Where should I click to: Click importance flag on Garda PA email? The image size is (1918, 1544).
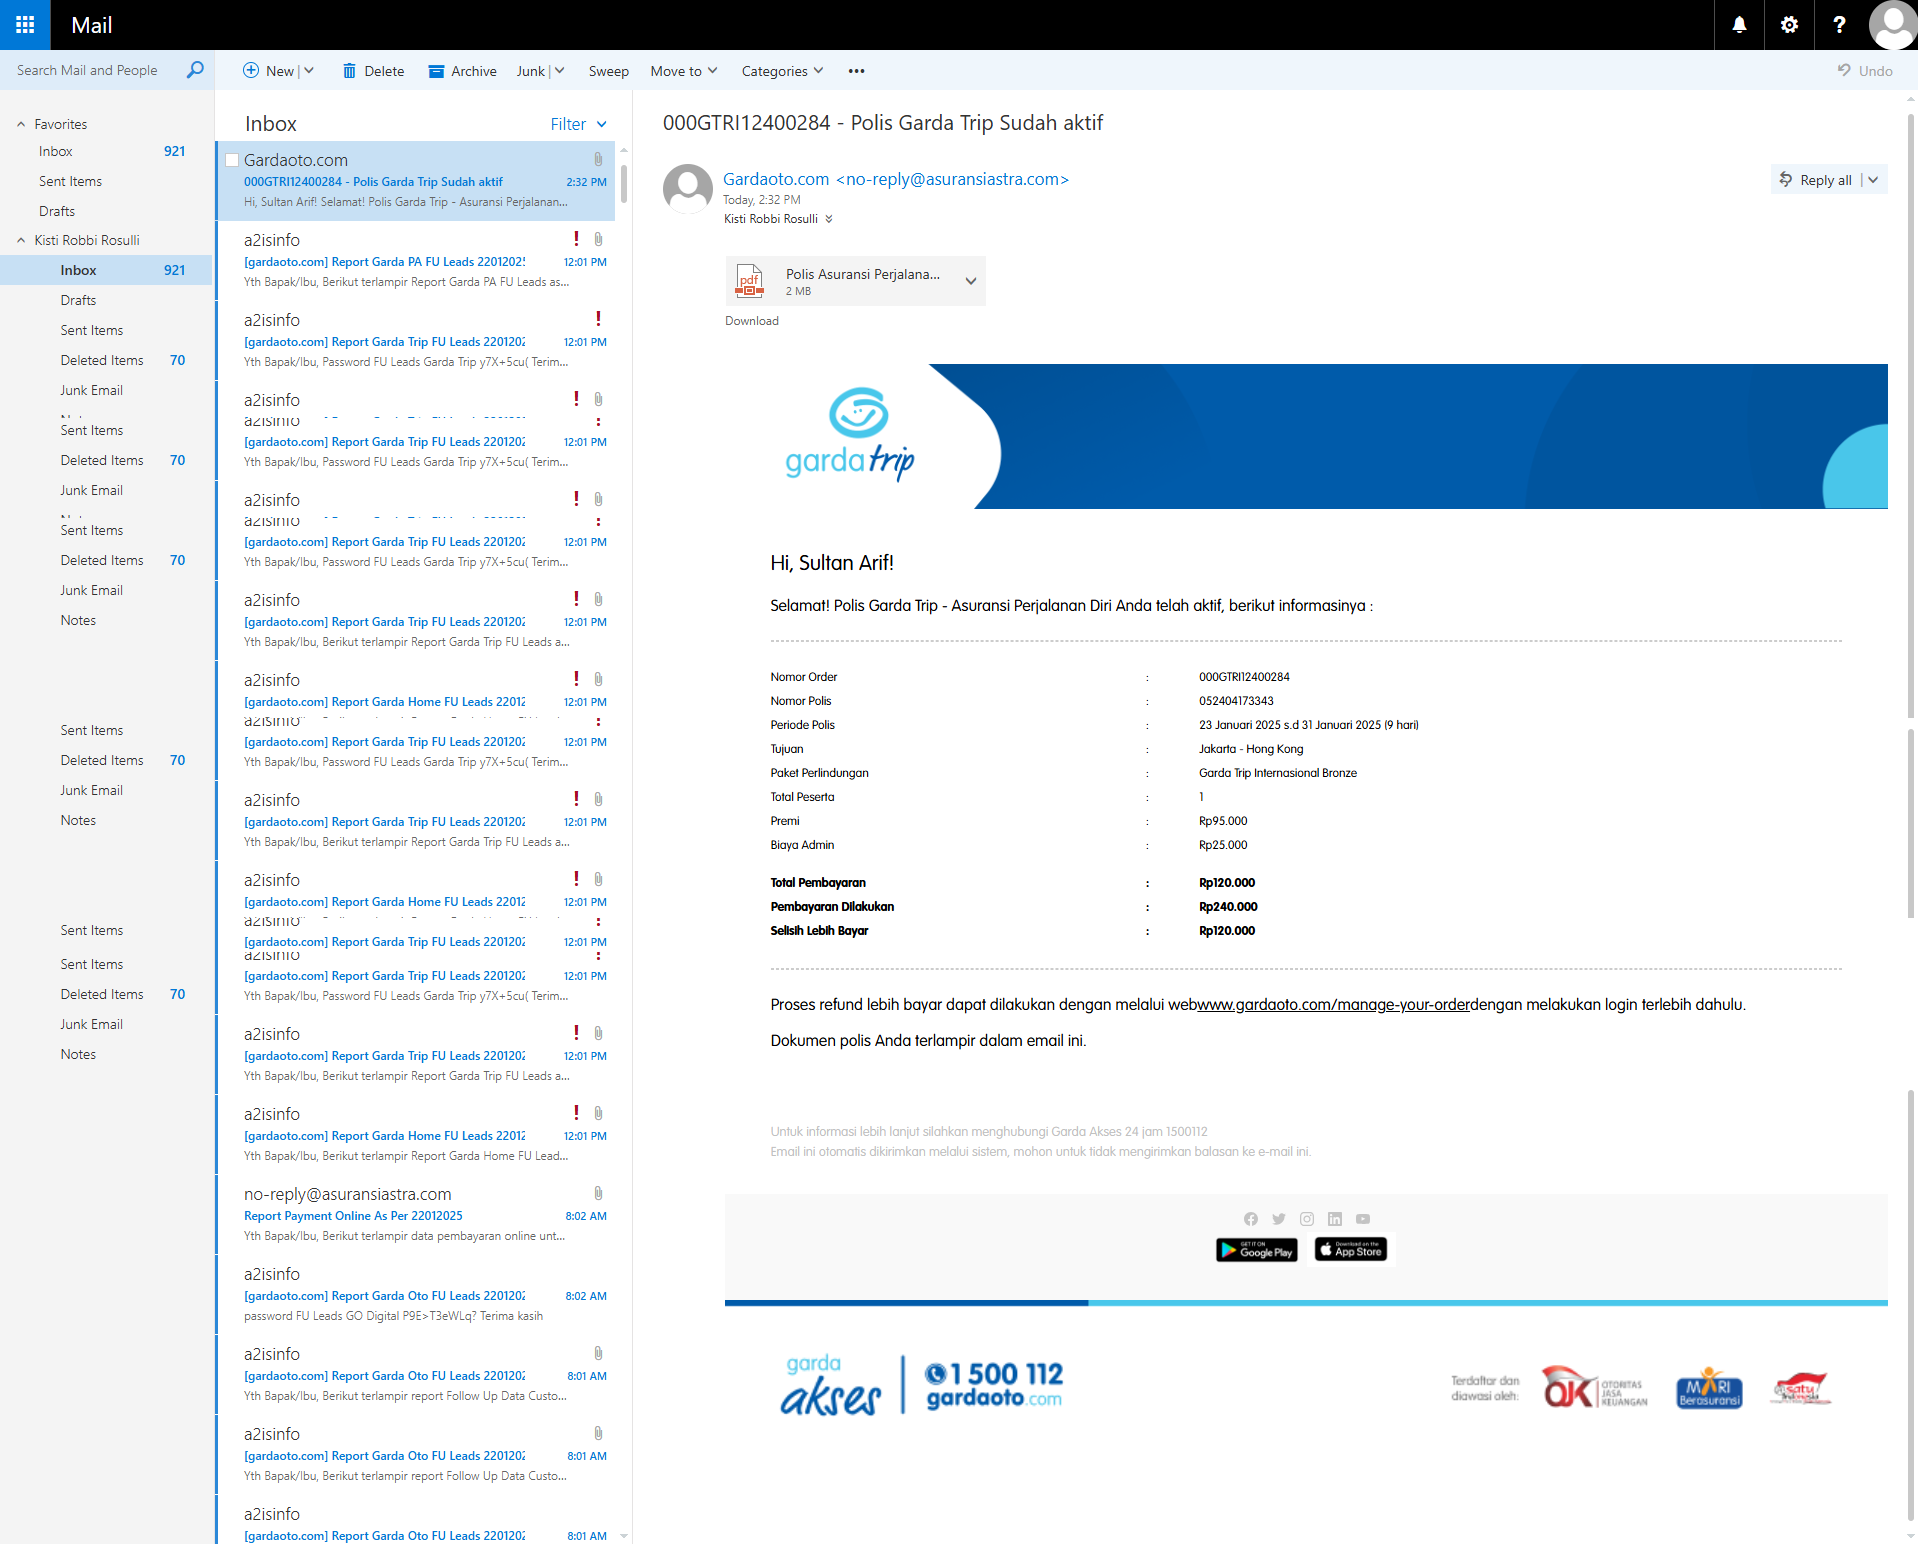(576, 239)
